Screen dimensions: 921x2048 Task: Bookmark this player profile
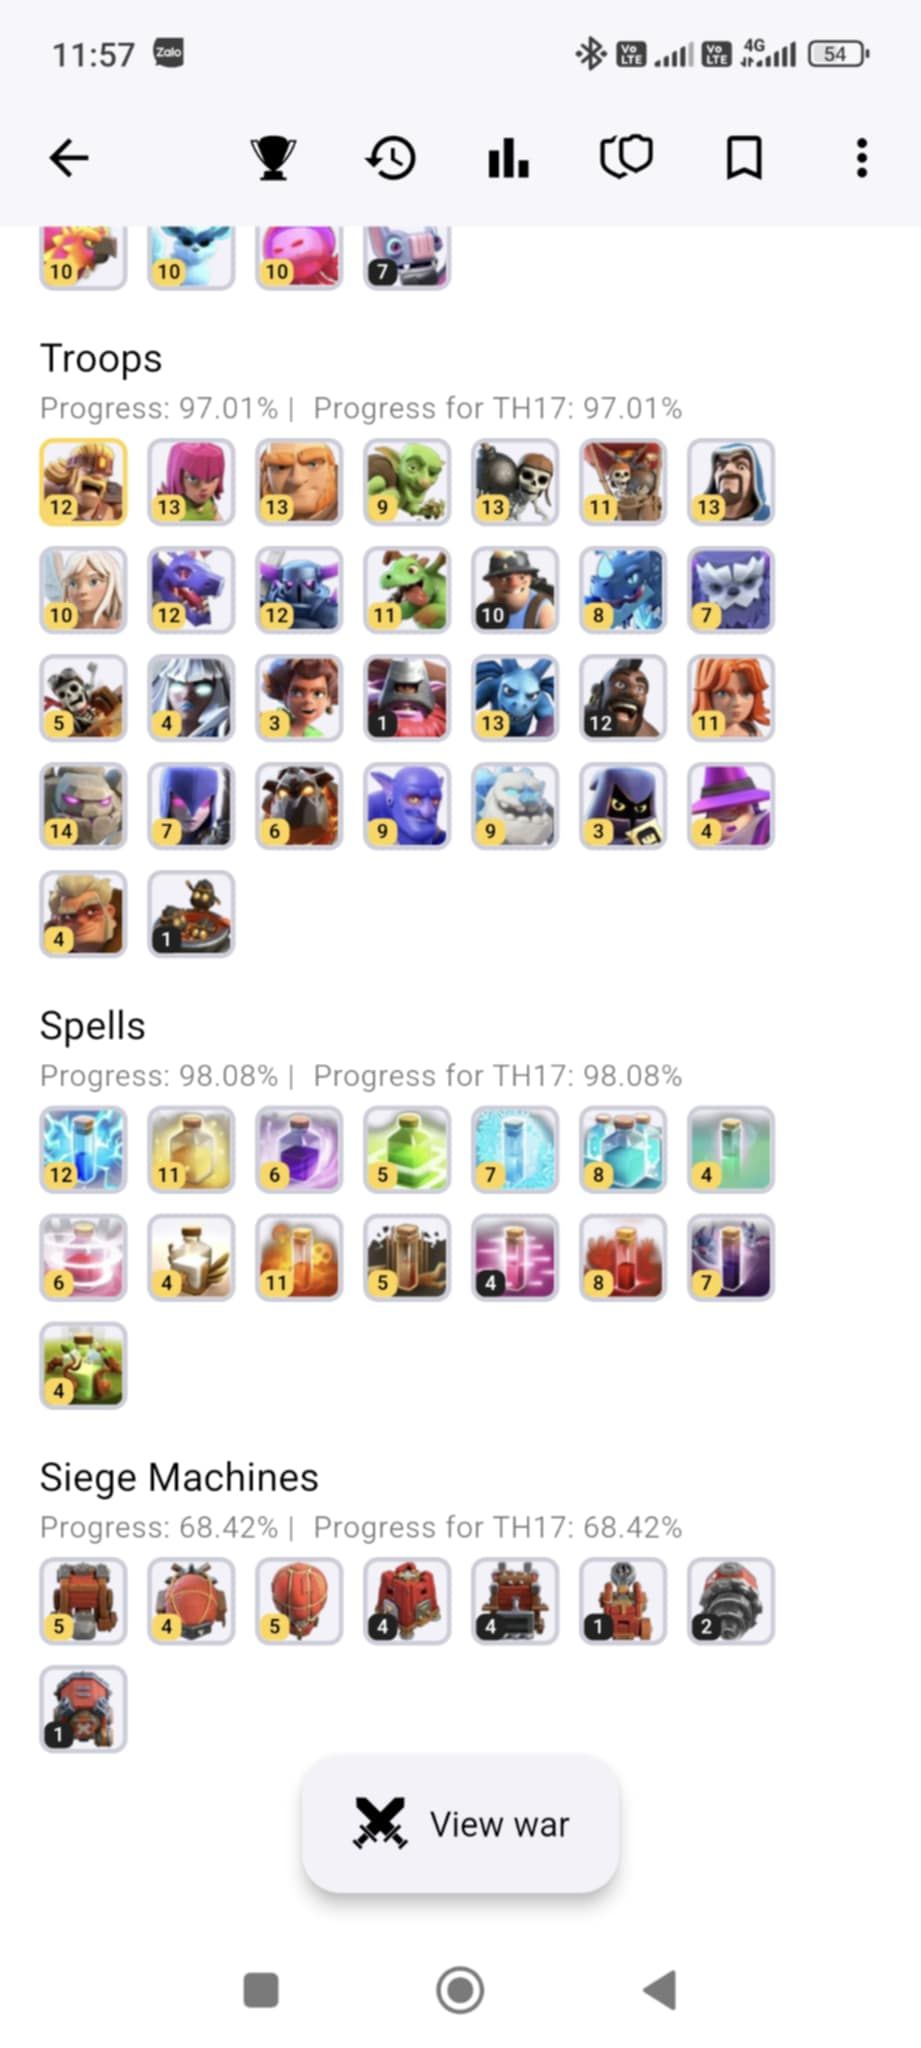point(744,158)
